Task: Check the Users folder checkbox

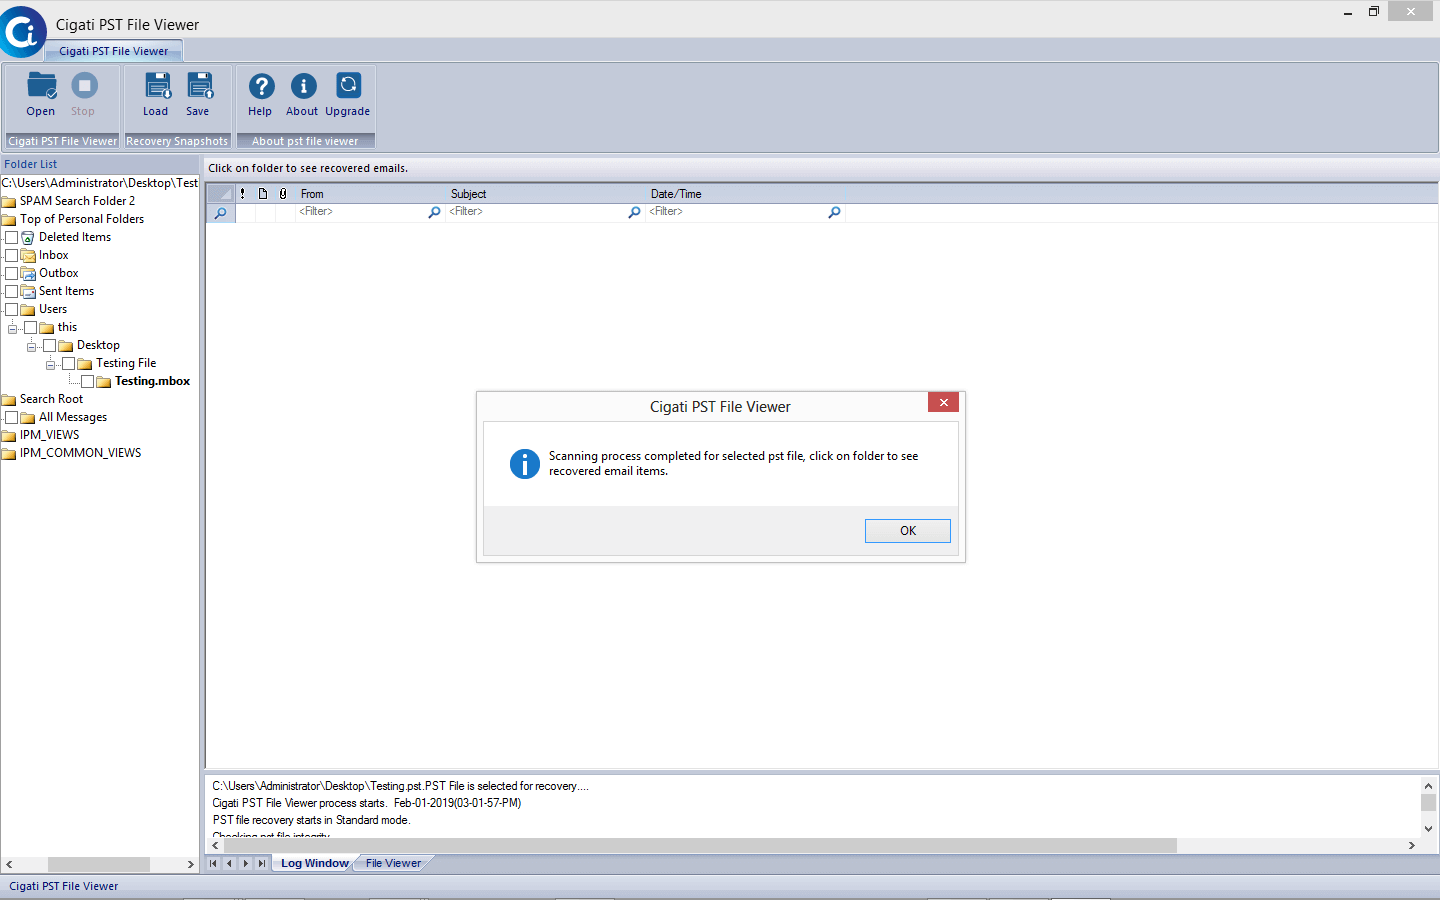Action: [x=12, y=309]
